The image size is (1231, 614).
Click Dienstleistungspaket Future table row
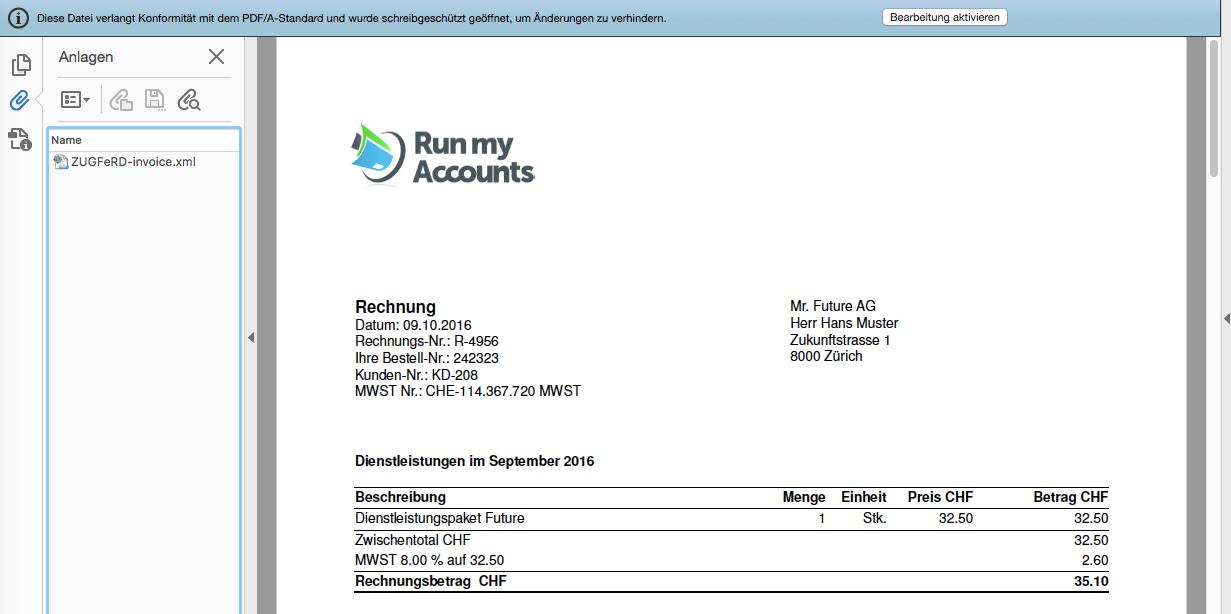pos(731,518)
